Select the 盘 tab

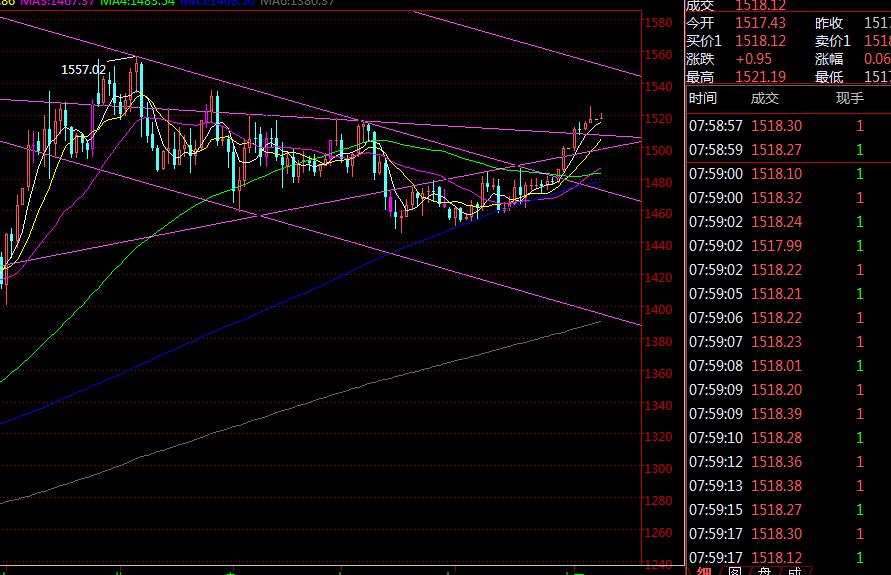(764, 570)
